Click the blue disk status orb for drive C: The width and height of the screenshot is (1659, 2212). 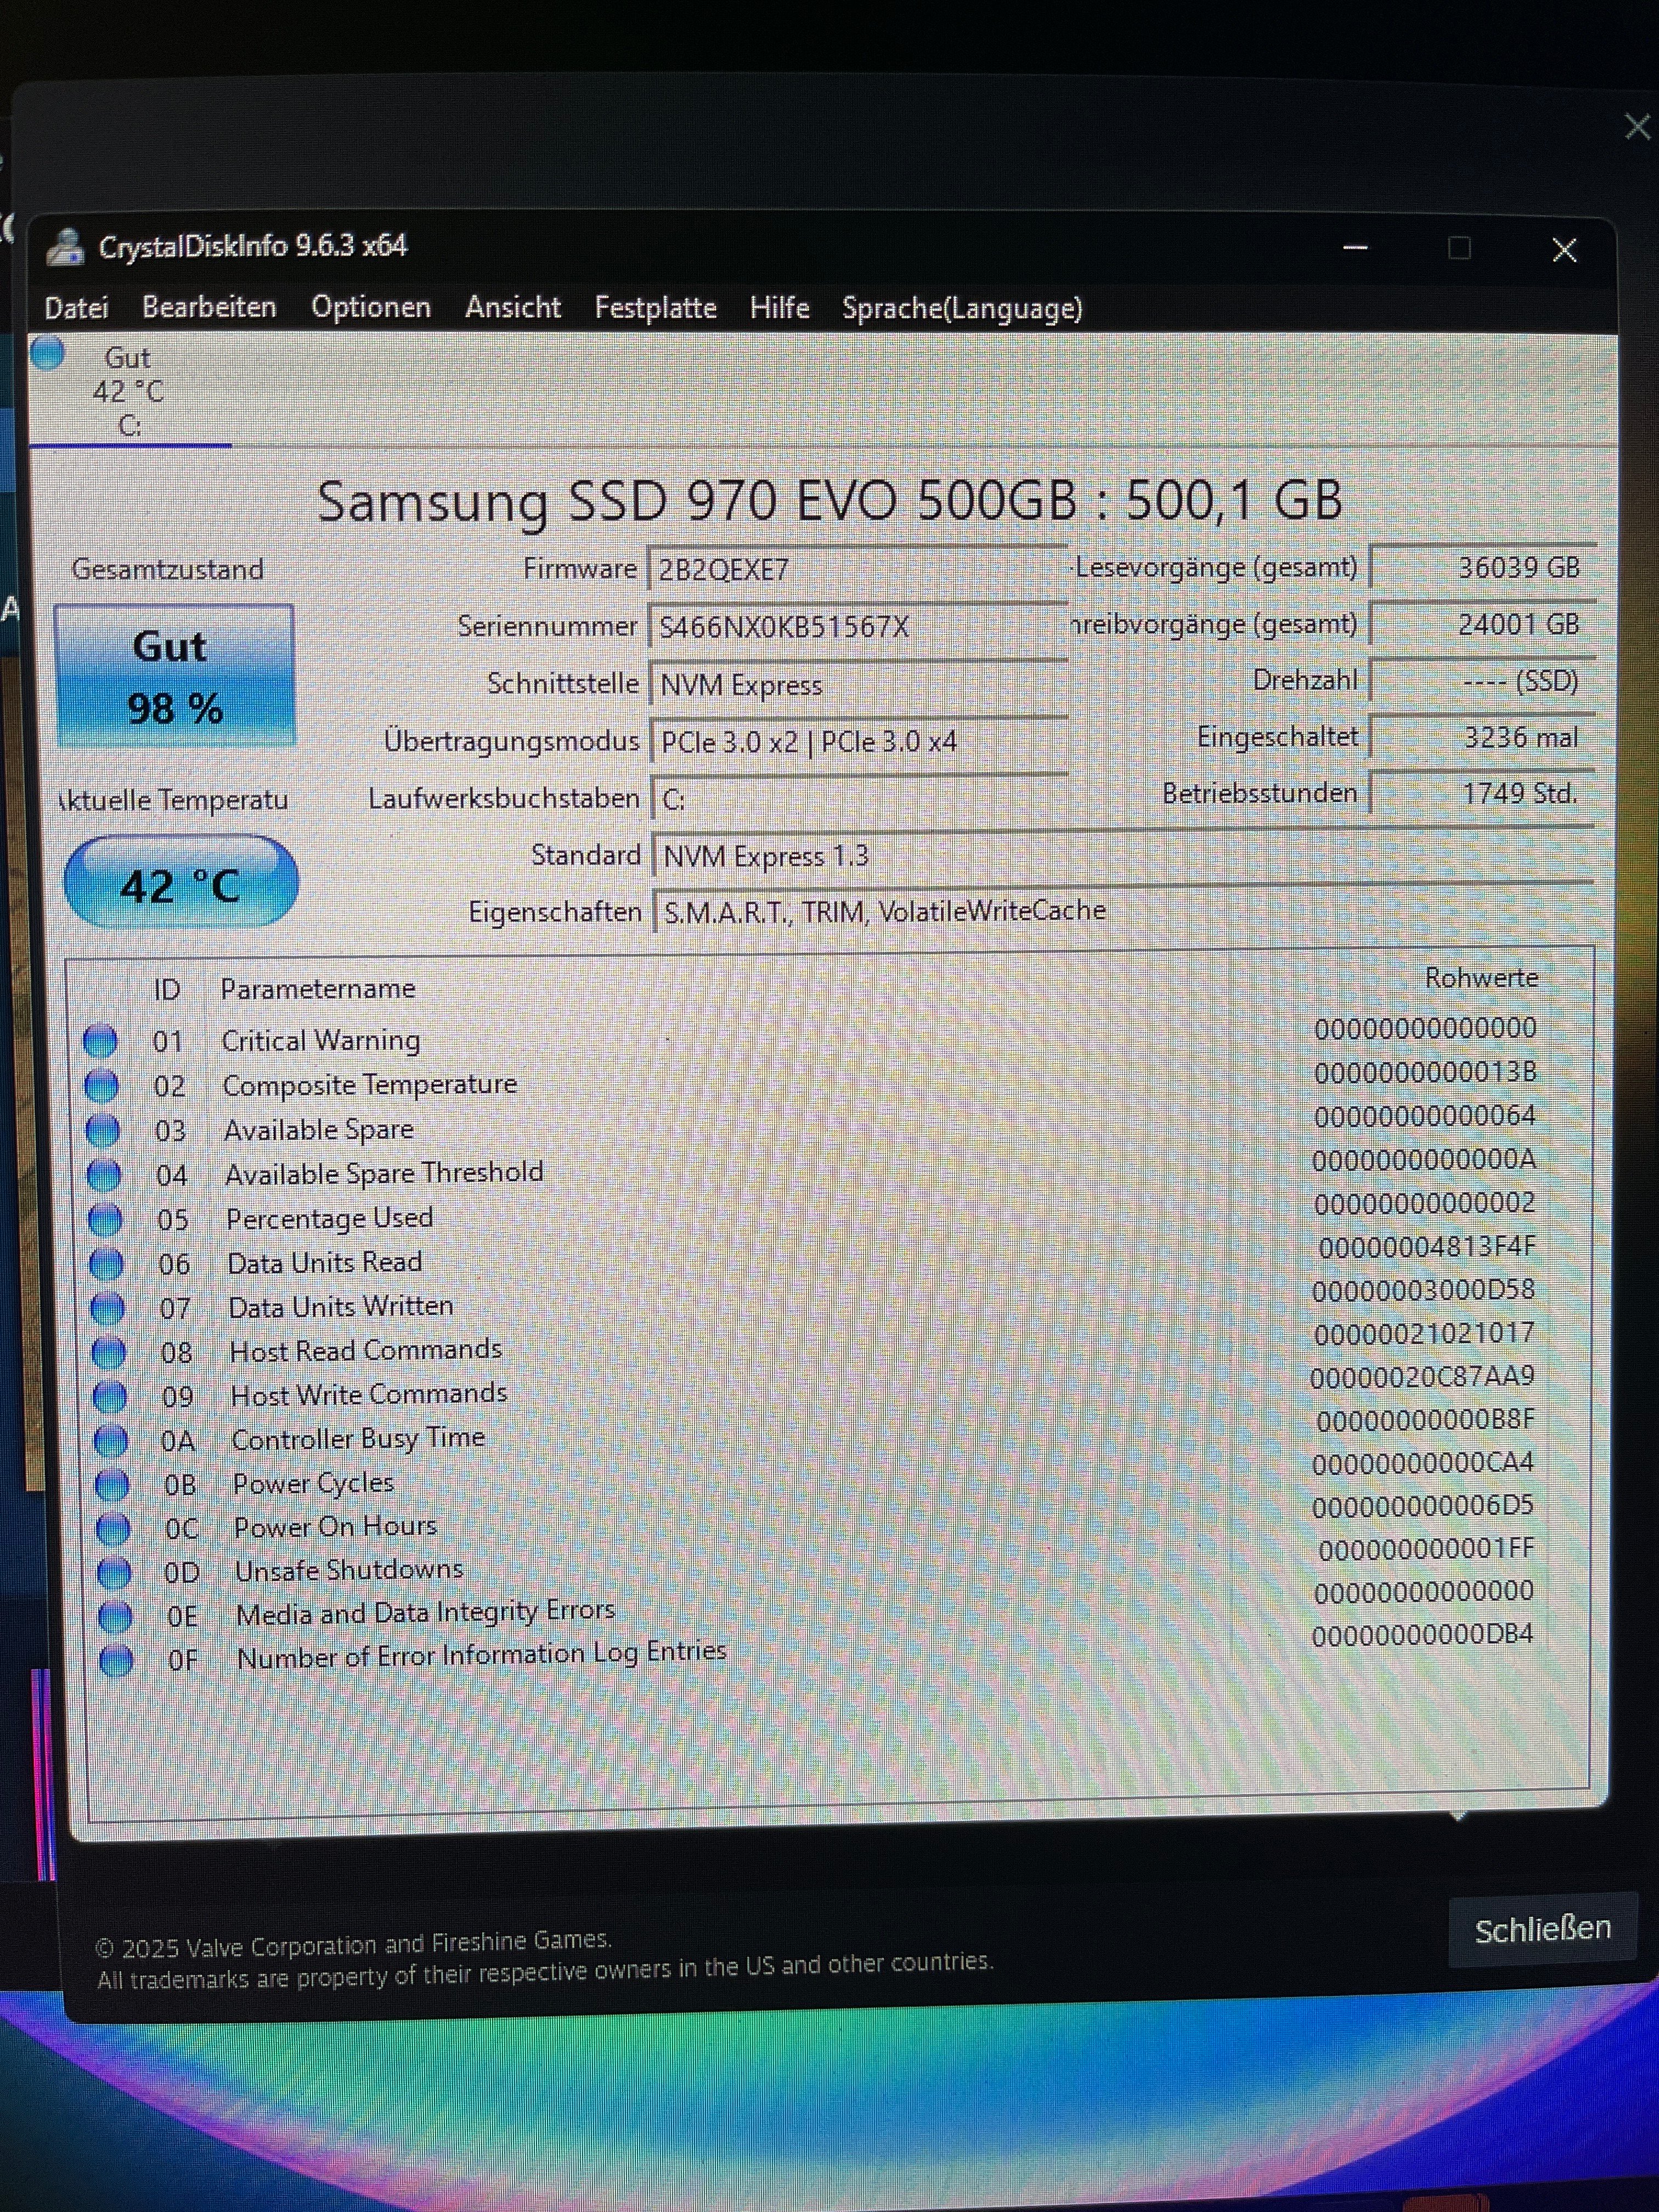coord(48,353)
